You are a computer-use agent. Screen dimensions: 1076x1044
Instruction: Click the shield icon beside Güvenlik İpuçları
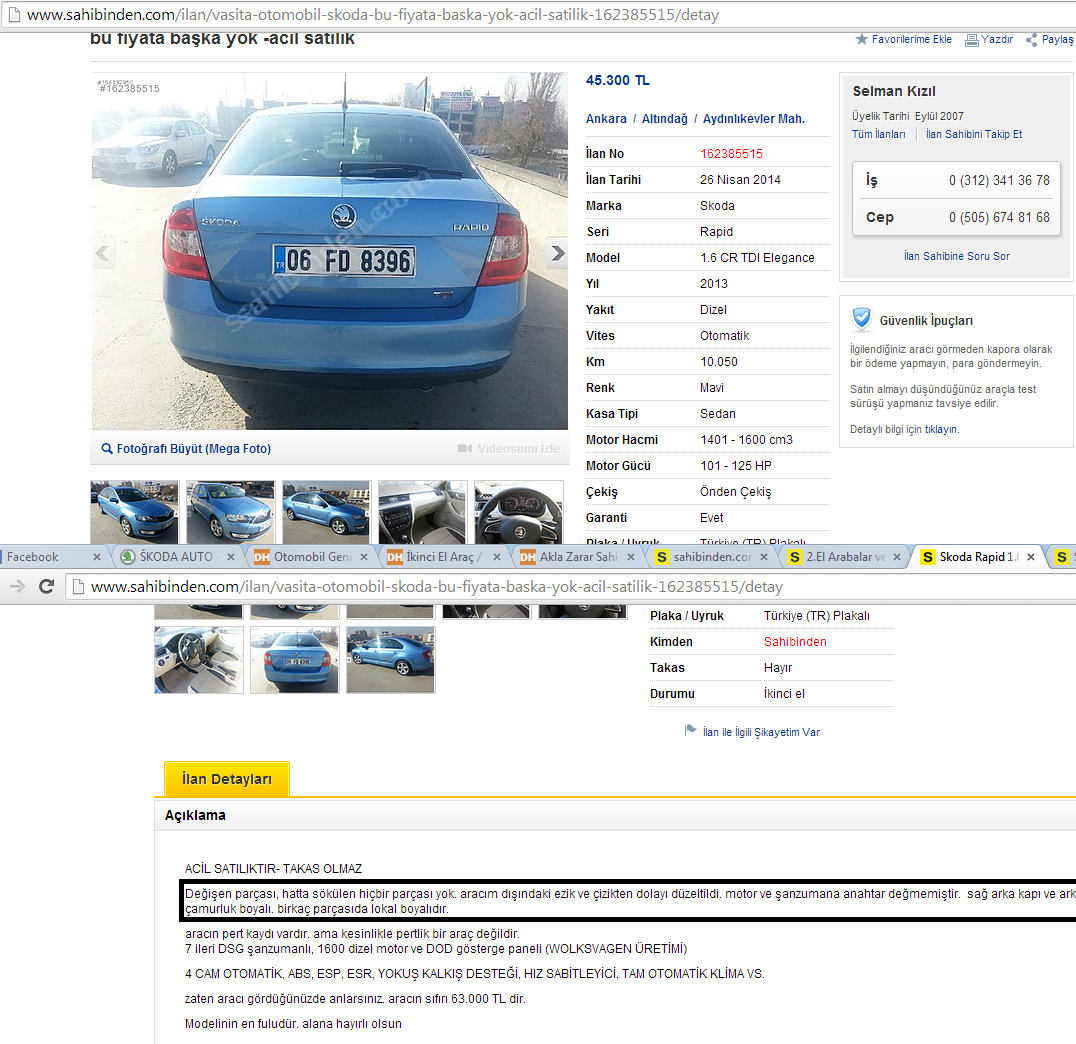861,319
